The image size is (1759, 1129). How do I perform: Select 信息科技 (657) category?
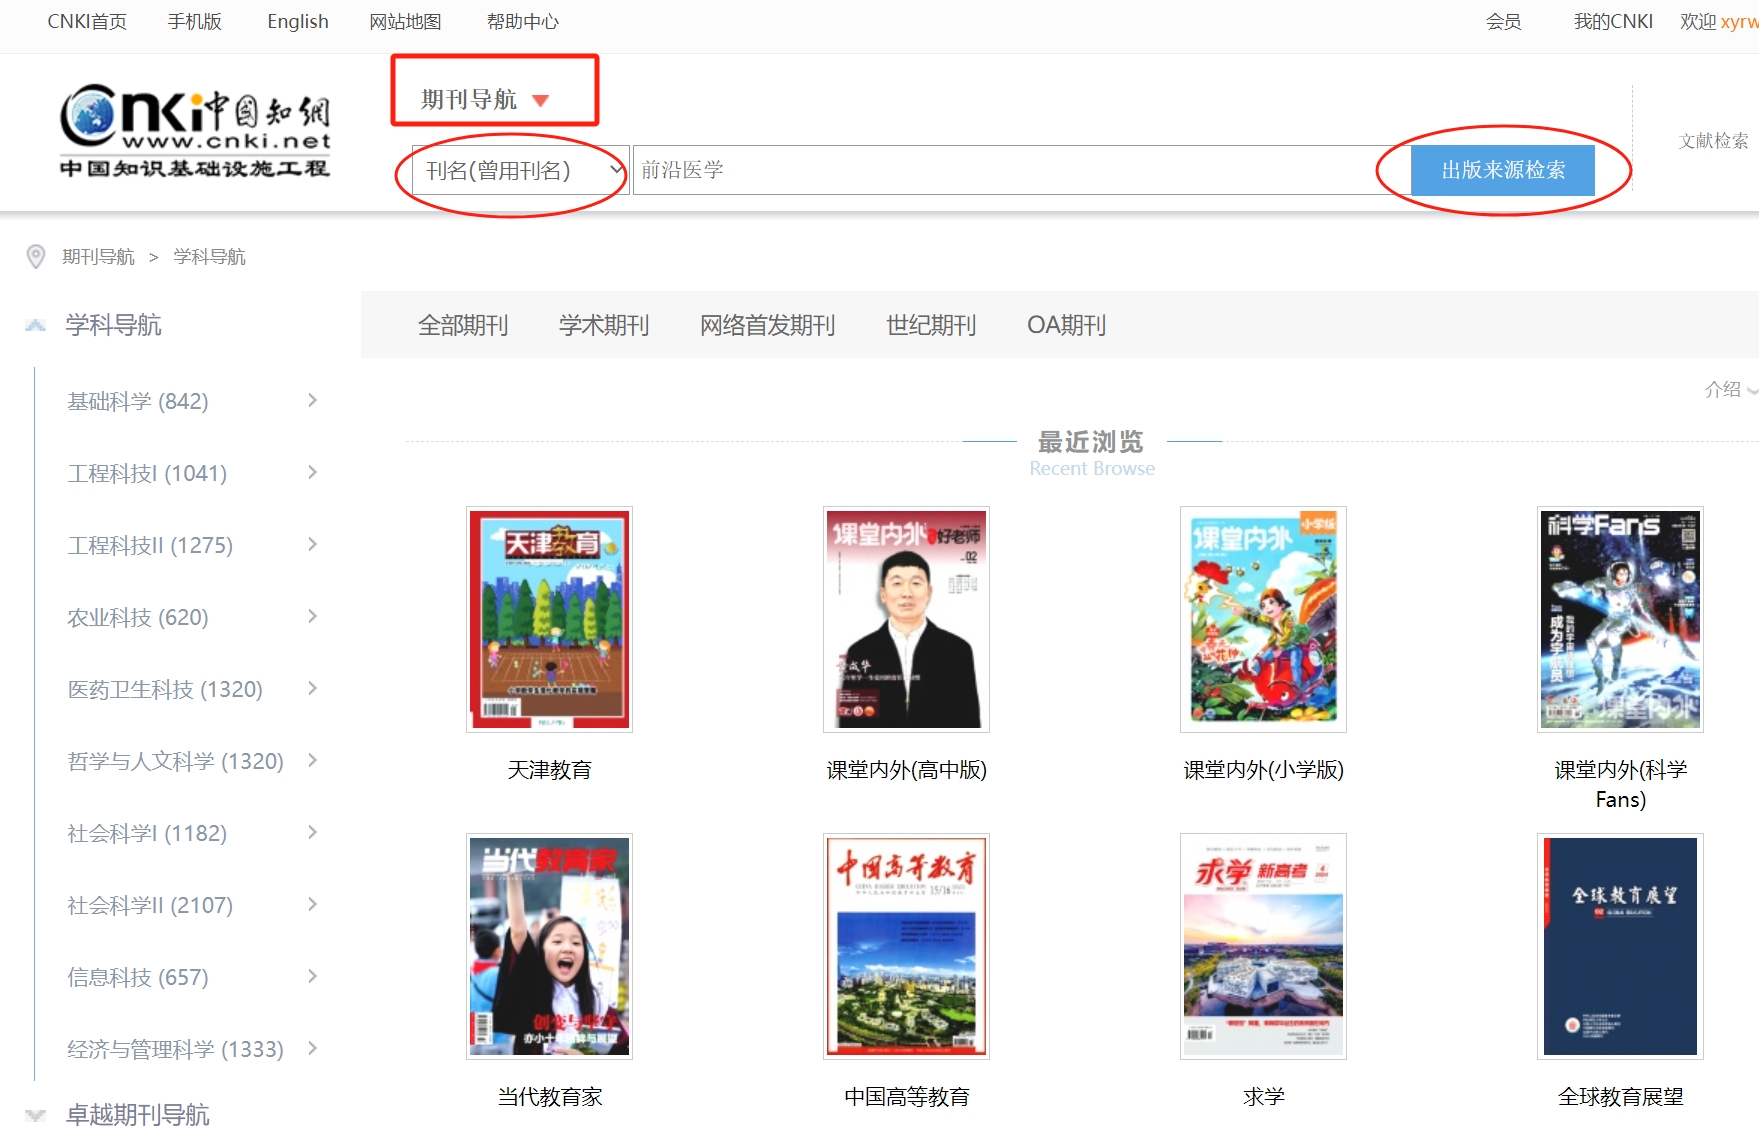click(138, 977)
